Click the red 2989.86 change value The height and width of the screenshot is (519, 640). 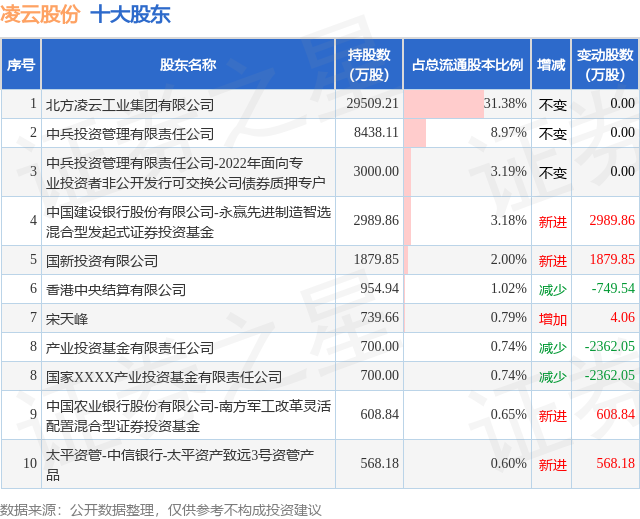pos(612,220)
